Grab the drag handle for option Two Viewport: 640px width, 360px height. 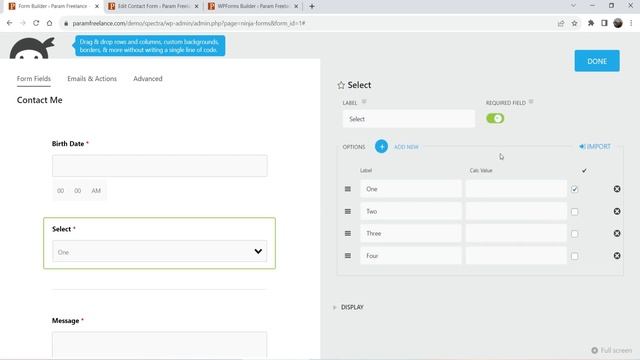(x=348, y=211)
